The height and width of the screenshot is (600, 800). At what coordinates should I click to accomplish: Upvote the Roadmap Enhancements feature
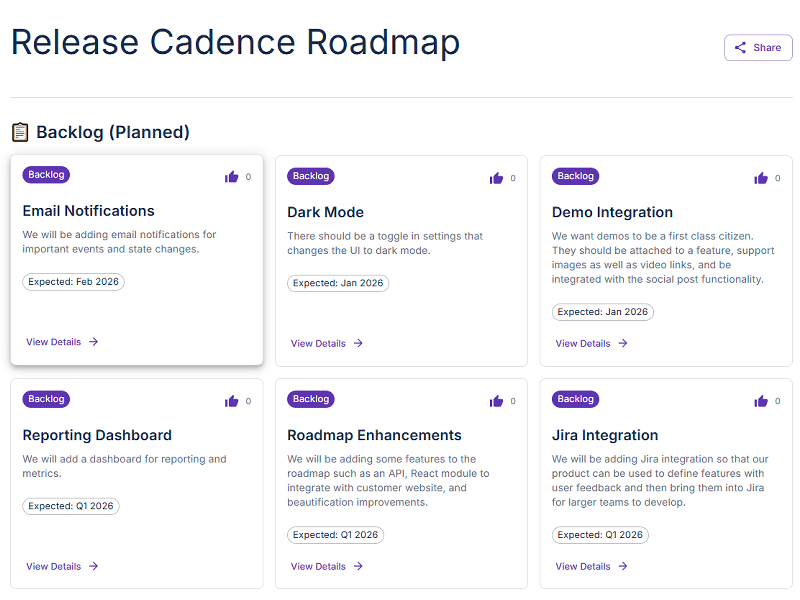point(497,400)
